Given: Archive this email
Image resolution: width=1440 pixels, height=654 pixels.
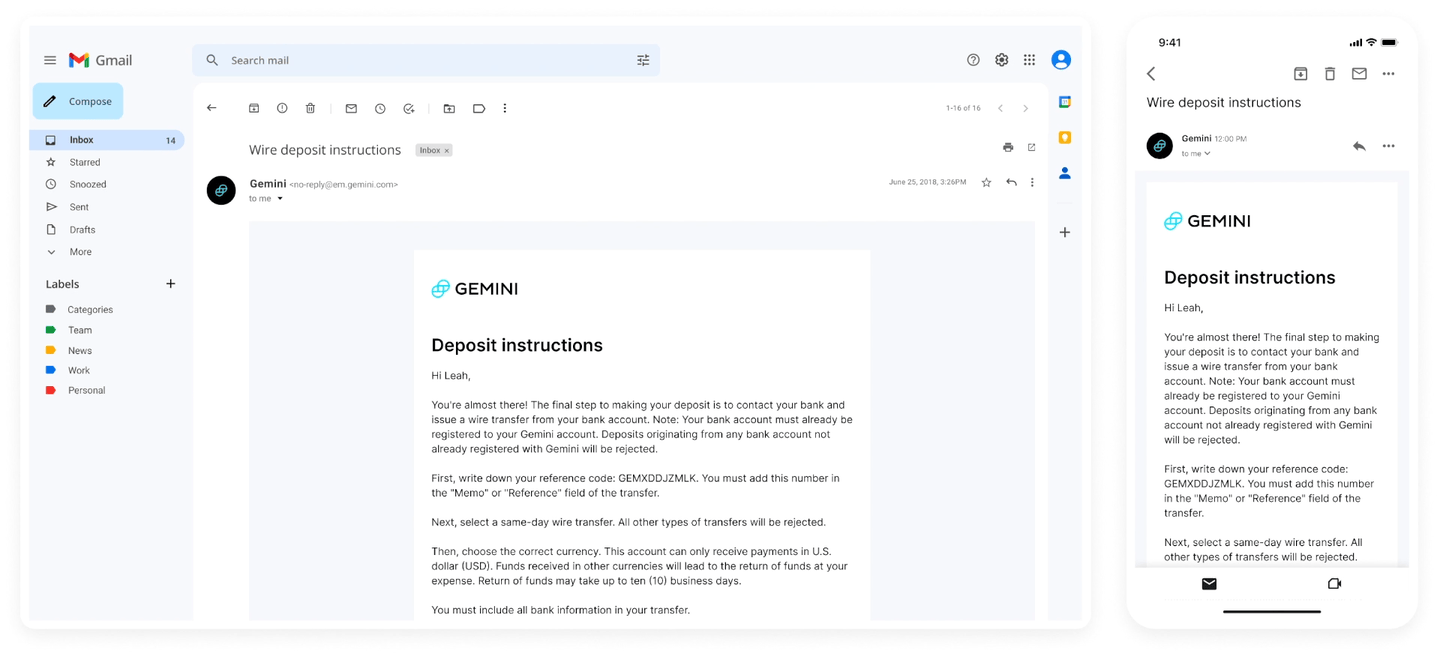Looking at the screenshot, I should point(254,108).
